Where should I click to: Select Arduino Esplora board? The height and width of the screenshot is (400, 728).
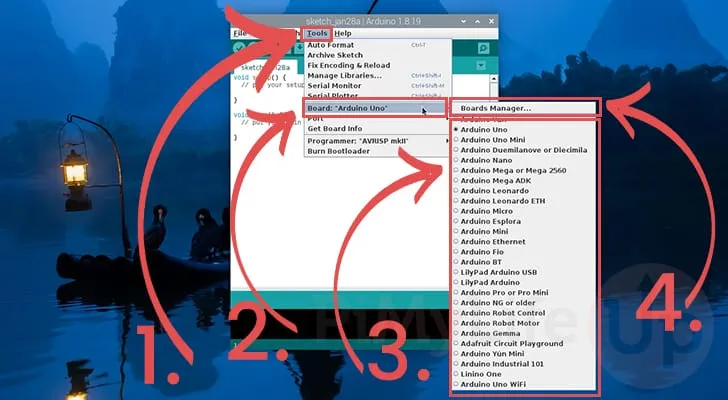click(x=524, y=221)
